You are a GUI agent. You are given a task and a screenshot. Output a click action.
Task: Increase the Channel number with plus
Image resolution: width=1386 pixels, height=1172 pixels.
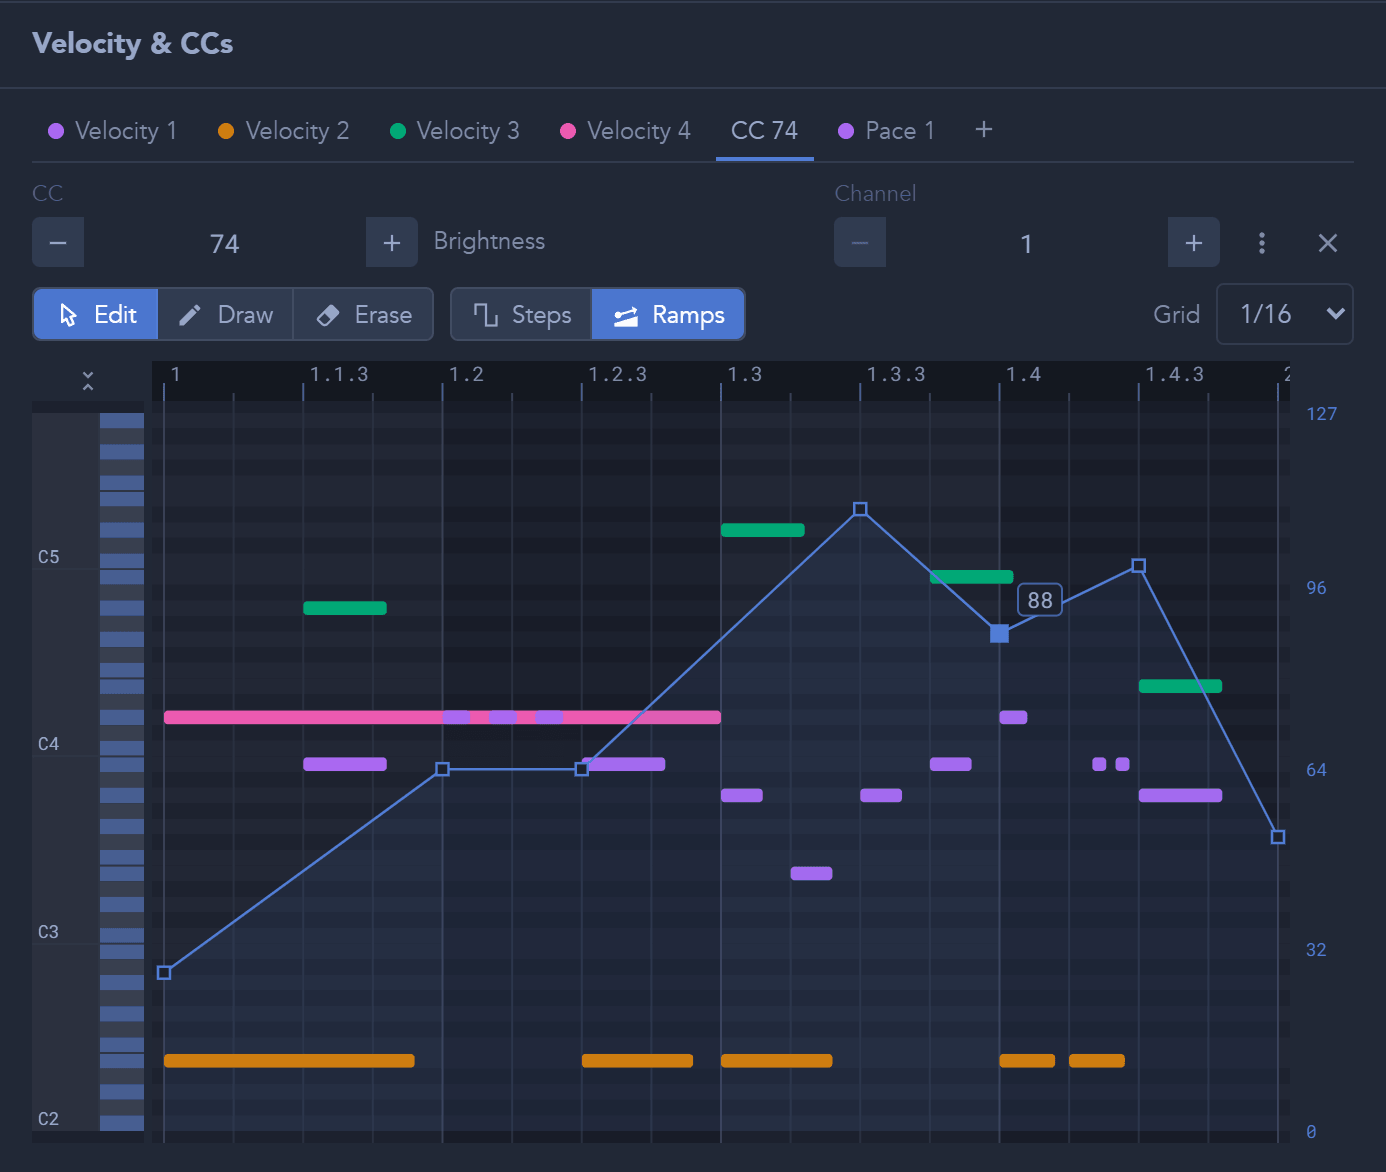[1194, 243]
